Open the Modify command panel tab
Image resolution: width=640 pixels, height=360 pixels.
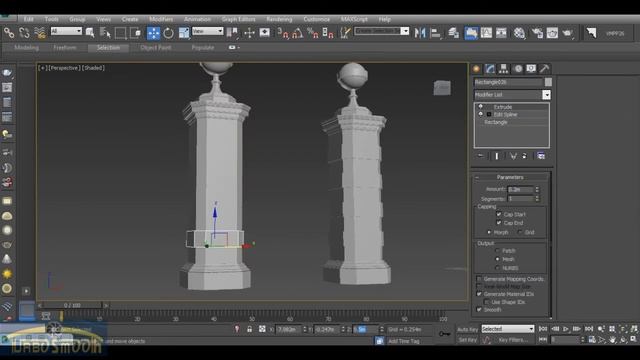pyautogui.click(x=490, y=69)
